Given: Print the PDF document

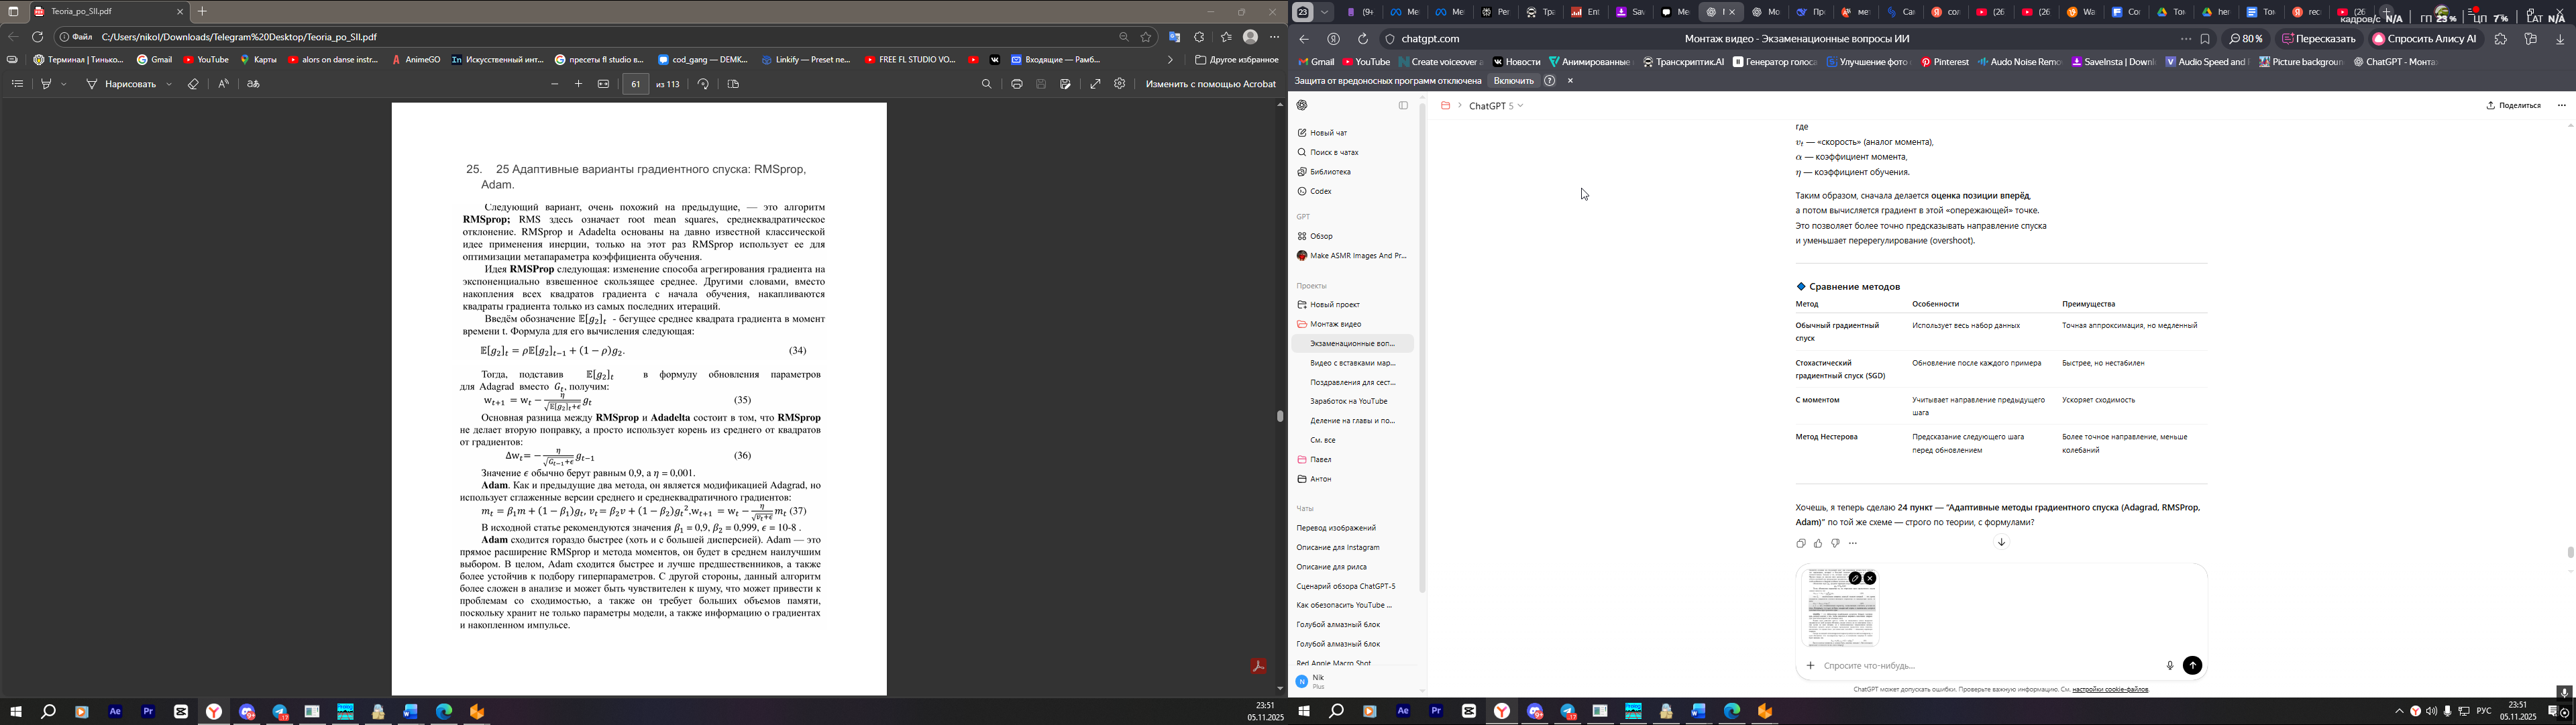Looking at the screenshot, I should click(x=1017, y=85).
